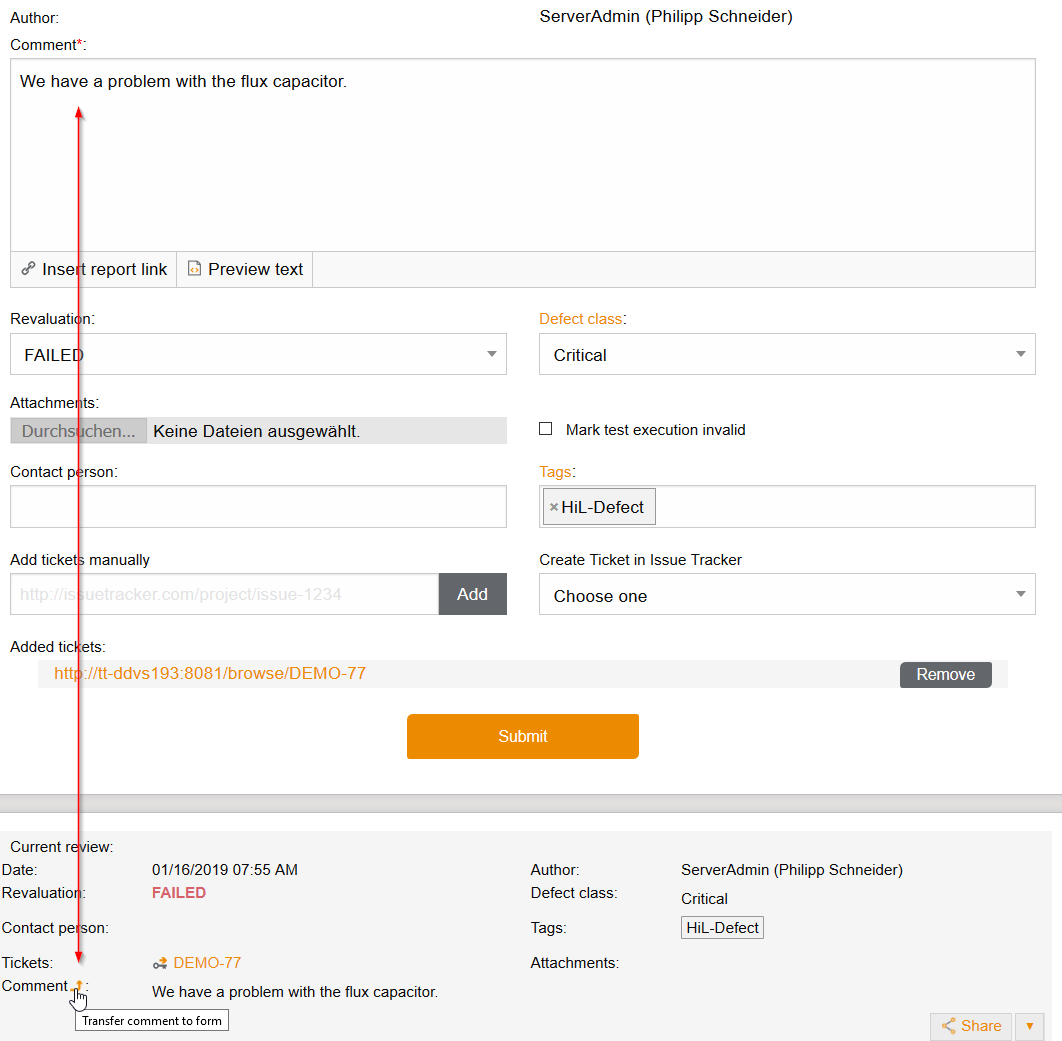The width and height of the screenshot is (1062, 1041).
Task: Click into the Comment text area
Action: click(x=522, y=160)
